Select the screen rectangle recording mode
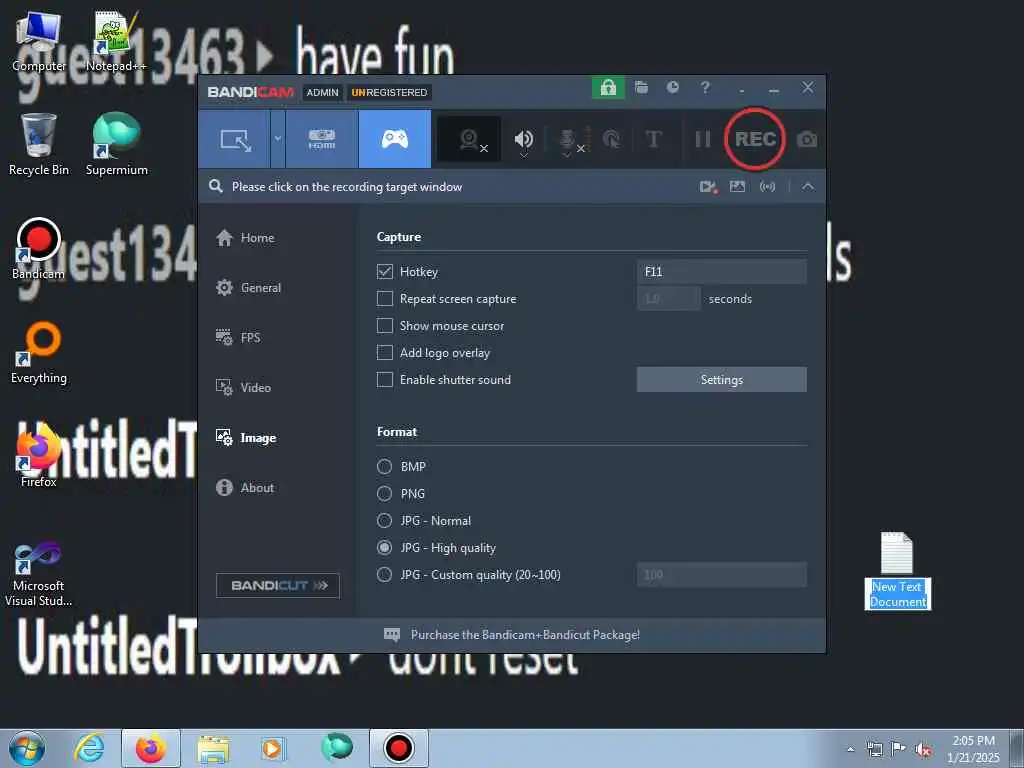This screenshot has width=1024, height=768. point(235,139)
